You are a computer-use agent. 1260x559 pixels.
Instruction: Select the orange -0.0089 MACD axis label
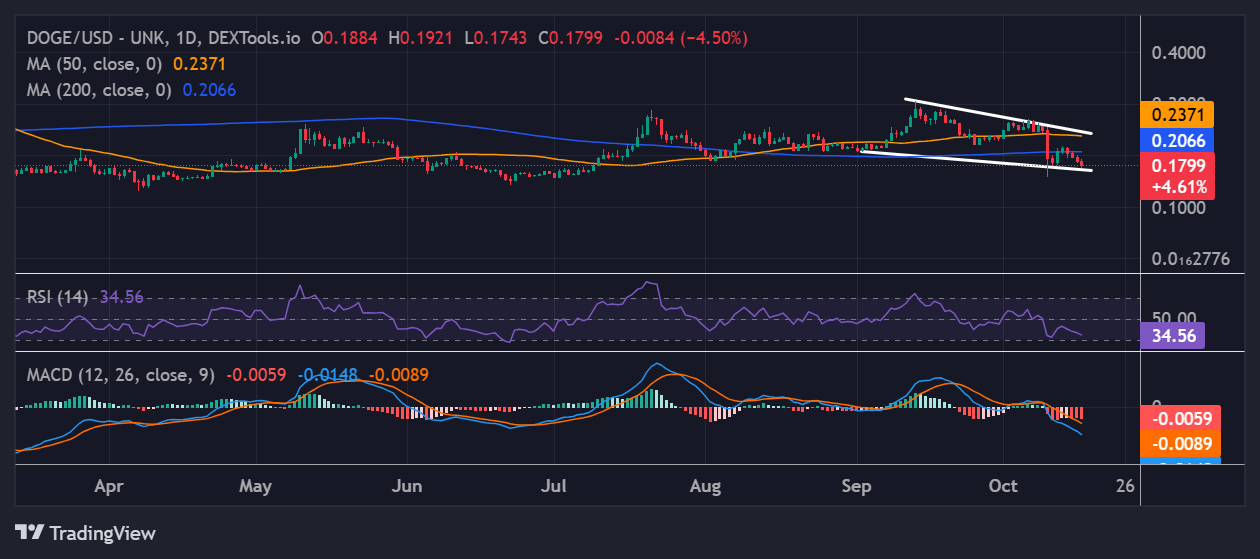pos(1177,444)
